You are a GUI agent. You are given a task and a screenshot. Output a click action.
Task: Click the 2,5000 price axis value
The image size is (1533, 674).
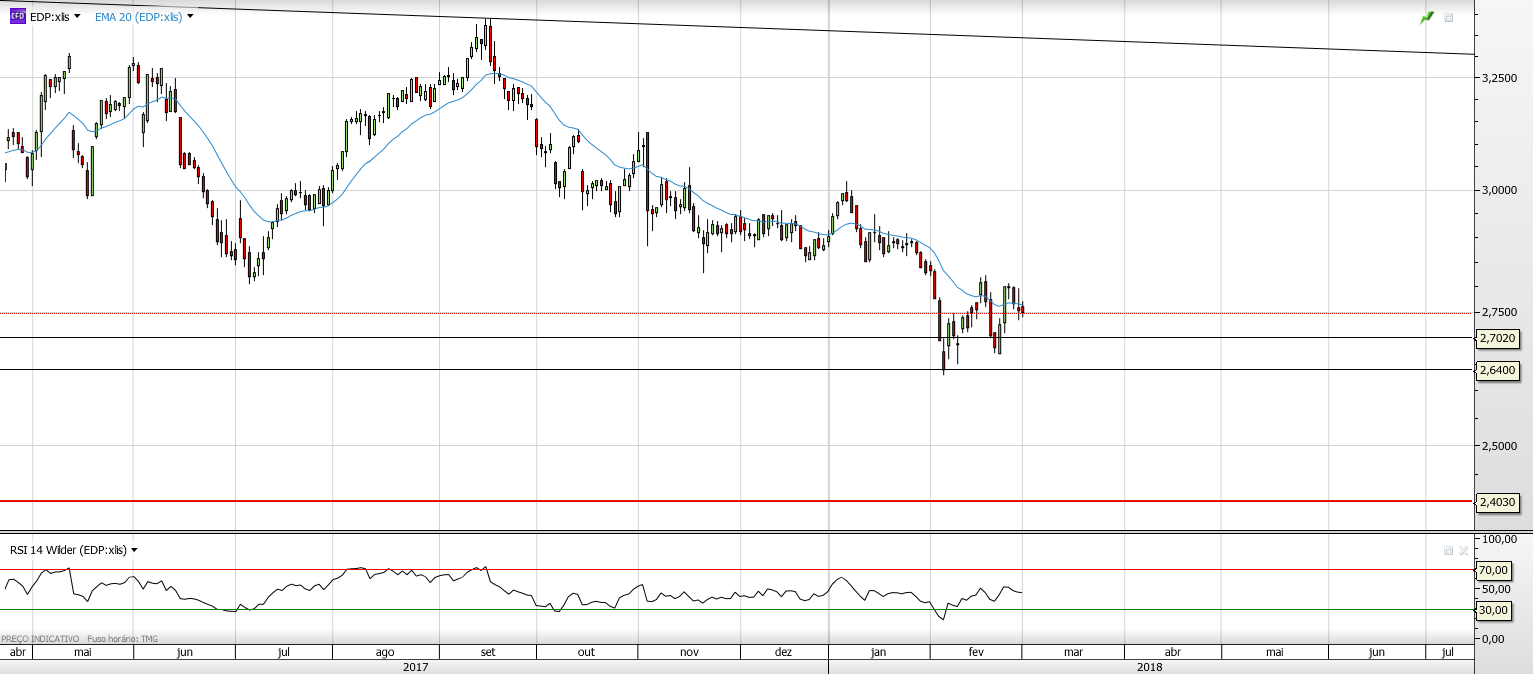coord(1499,445)
